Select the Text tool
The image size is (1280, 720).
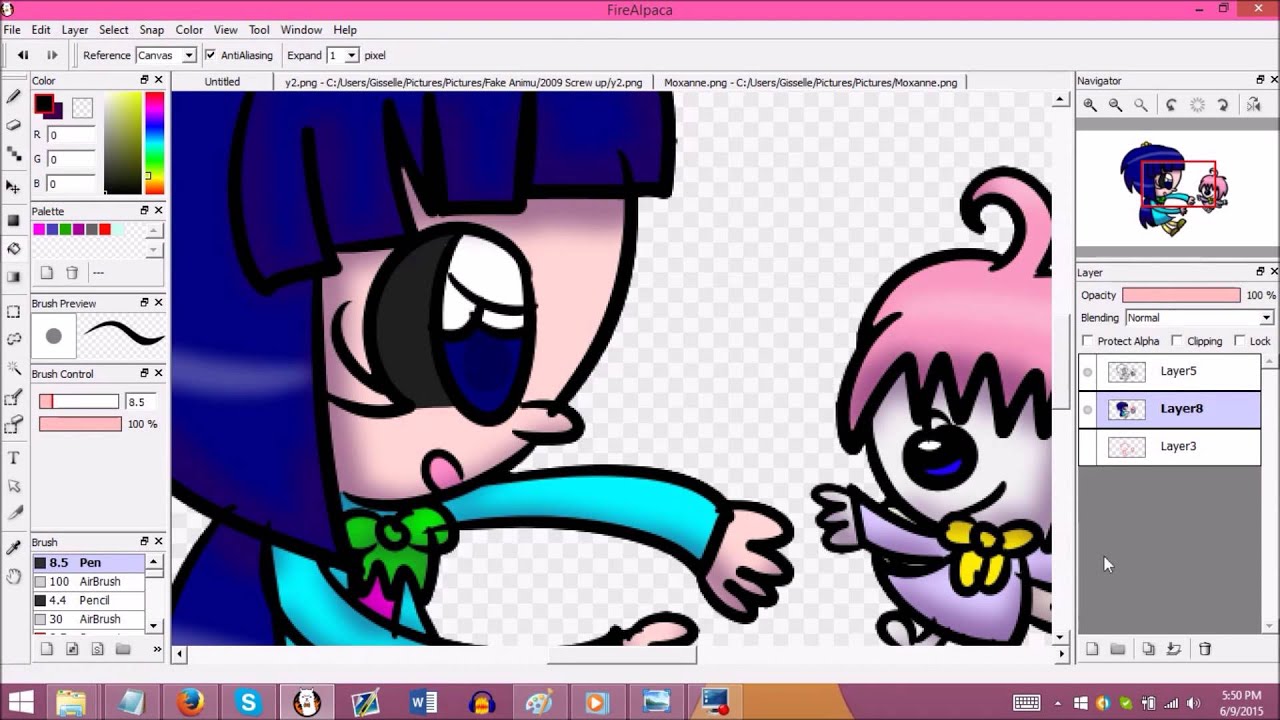point(13,458)
